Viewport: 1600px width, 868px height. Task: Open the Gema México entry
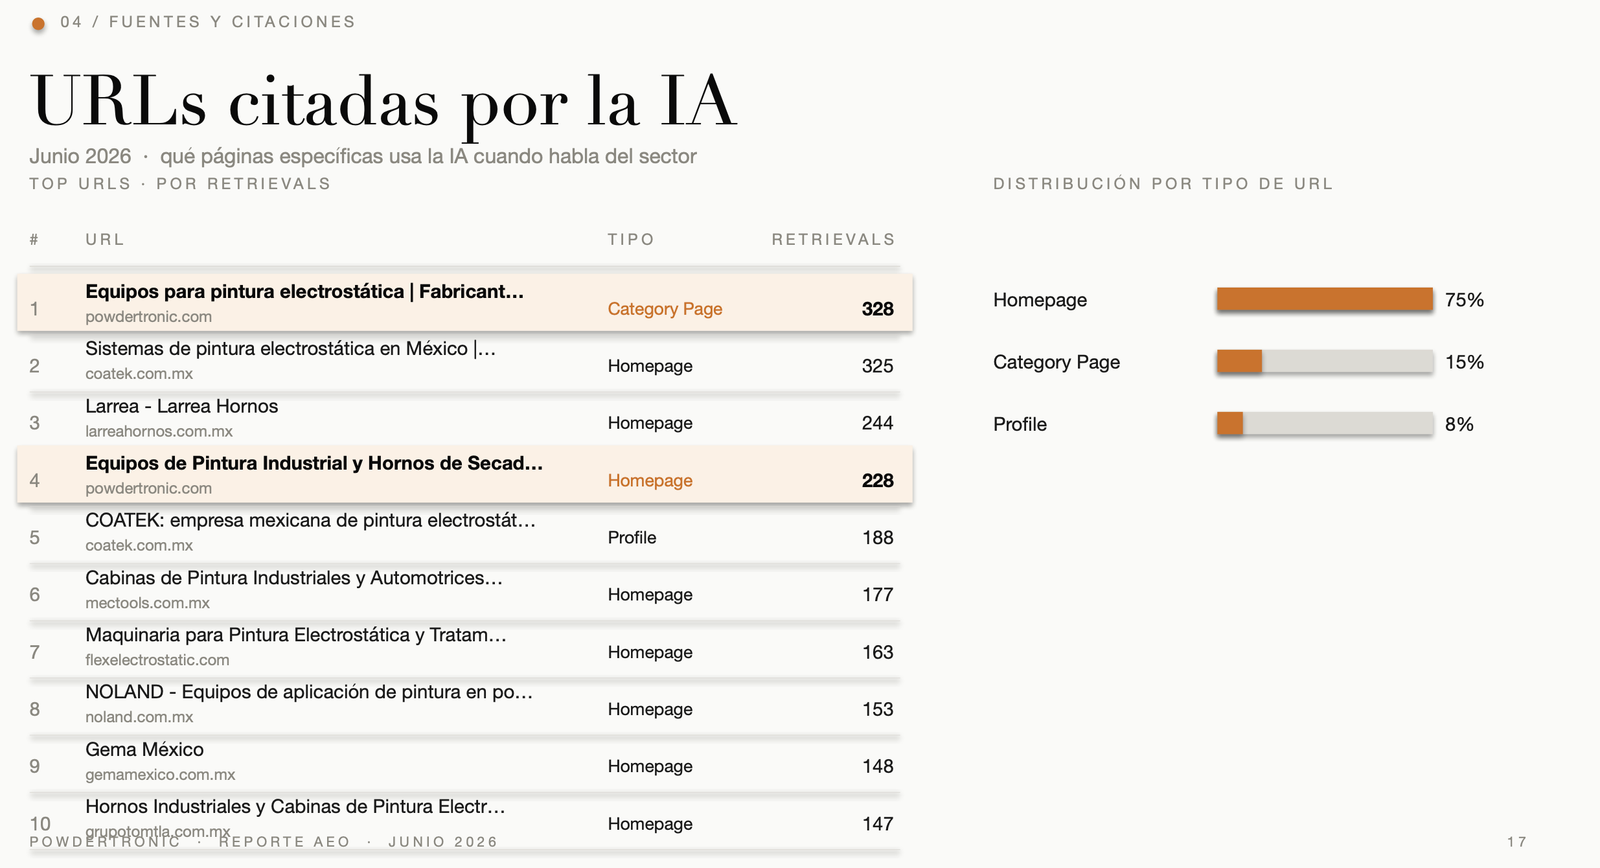point(465,761)
